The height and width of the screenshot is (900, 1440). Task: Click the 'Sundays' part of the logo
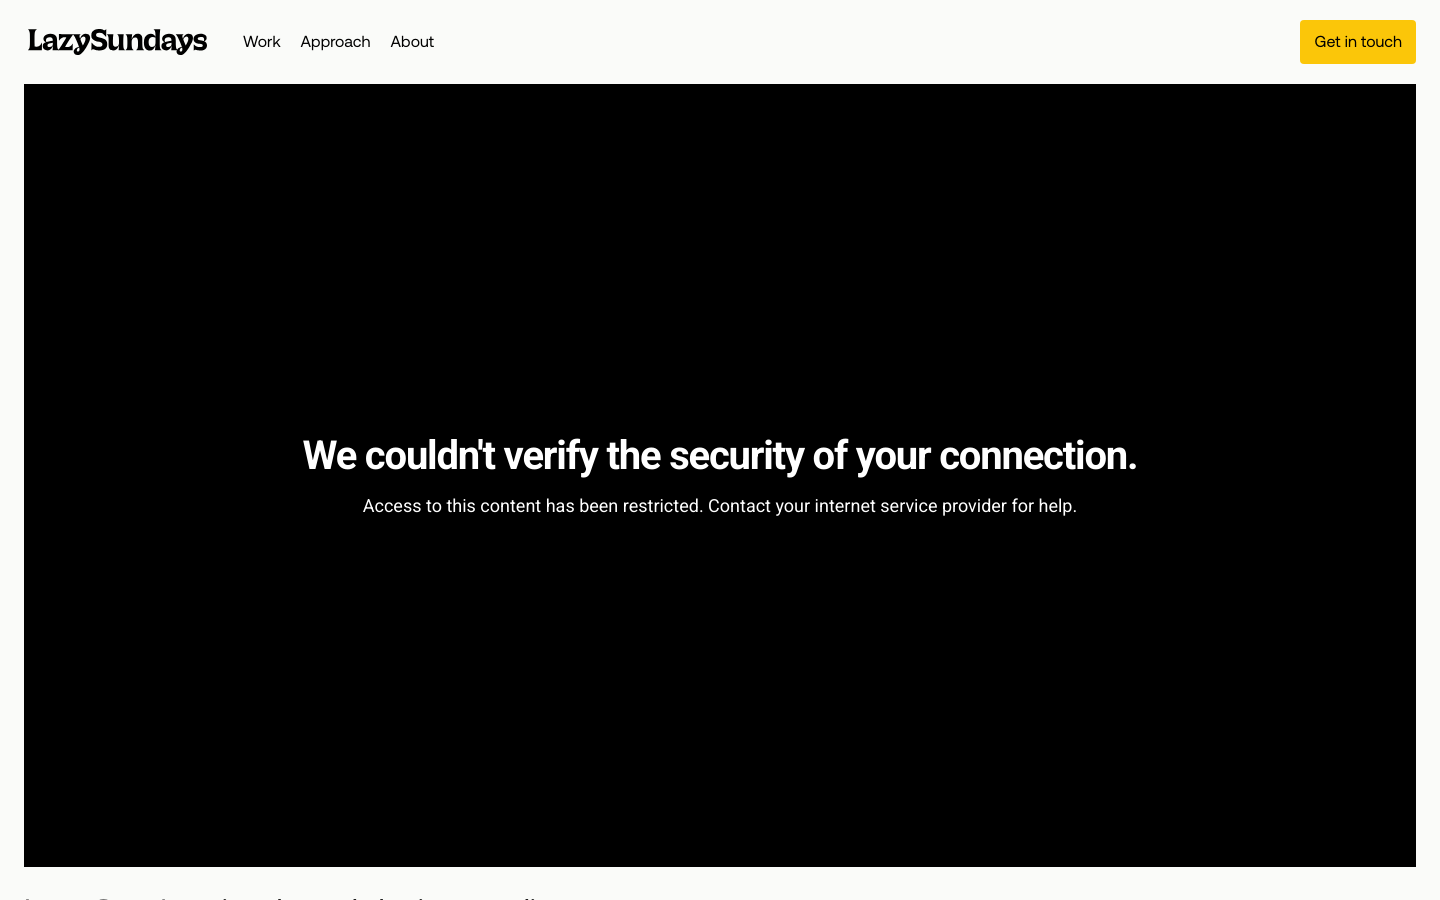click(x=149, y=41)
